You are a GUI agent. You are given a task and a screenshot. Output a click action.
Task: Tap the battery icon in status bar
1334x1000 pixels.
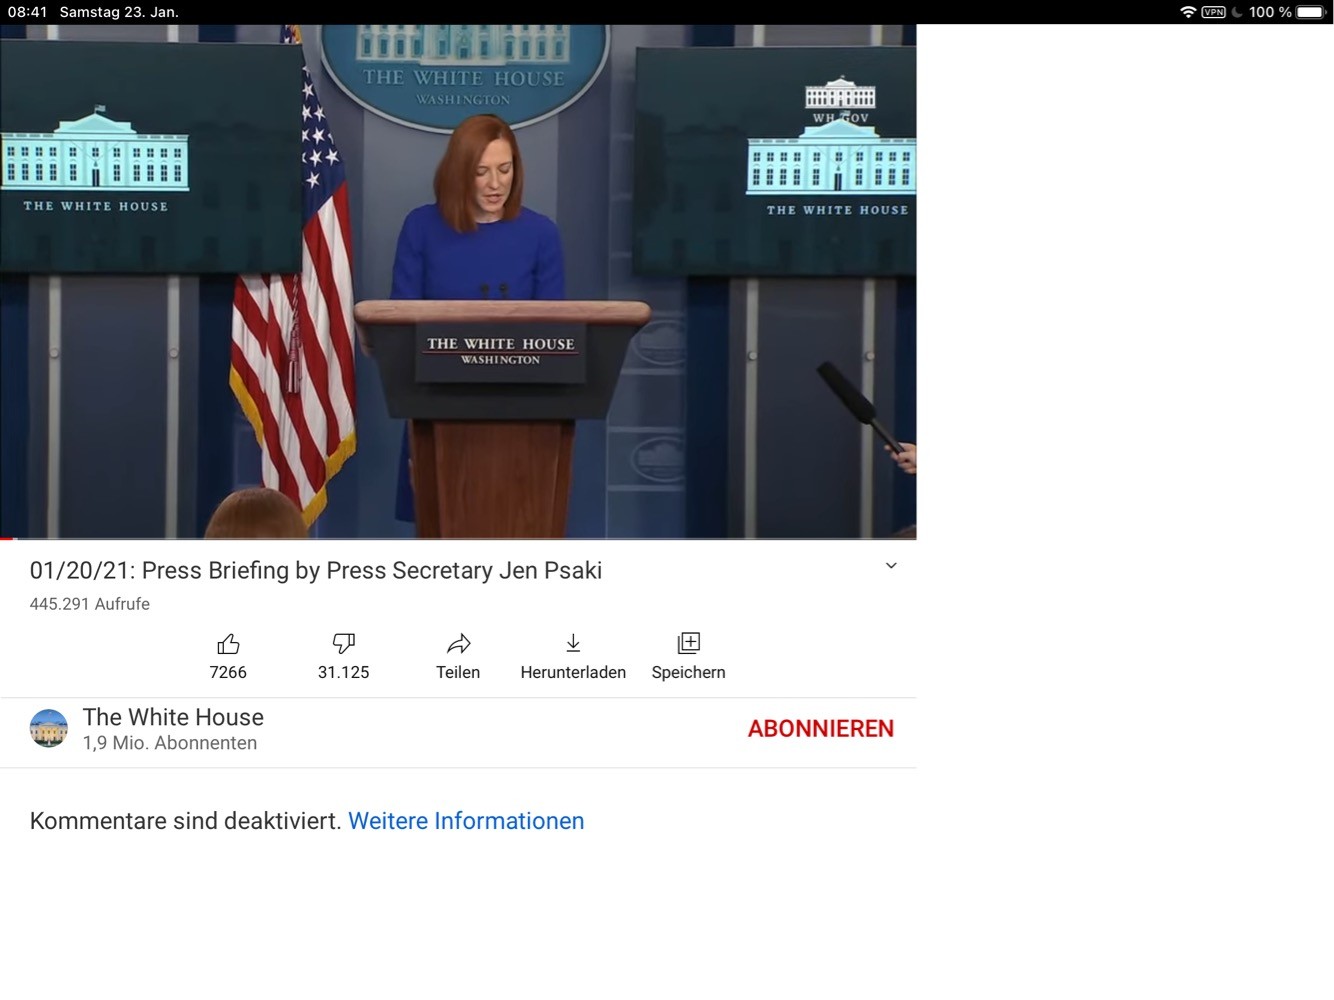pyautogui.click(x=1311, y=12)
